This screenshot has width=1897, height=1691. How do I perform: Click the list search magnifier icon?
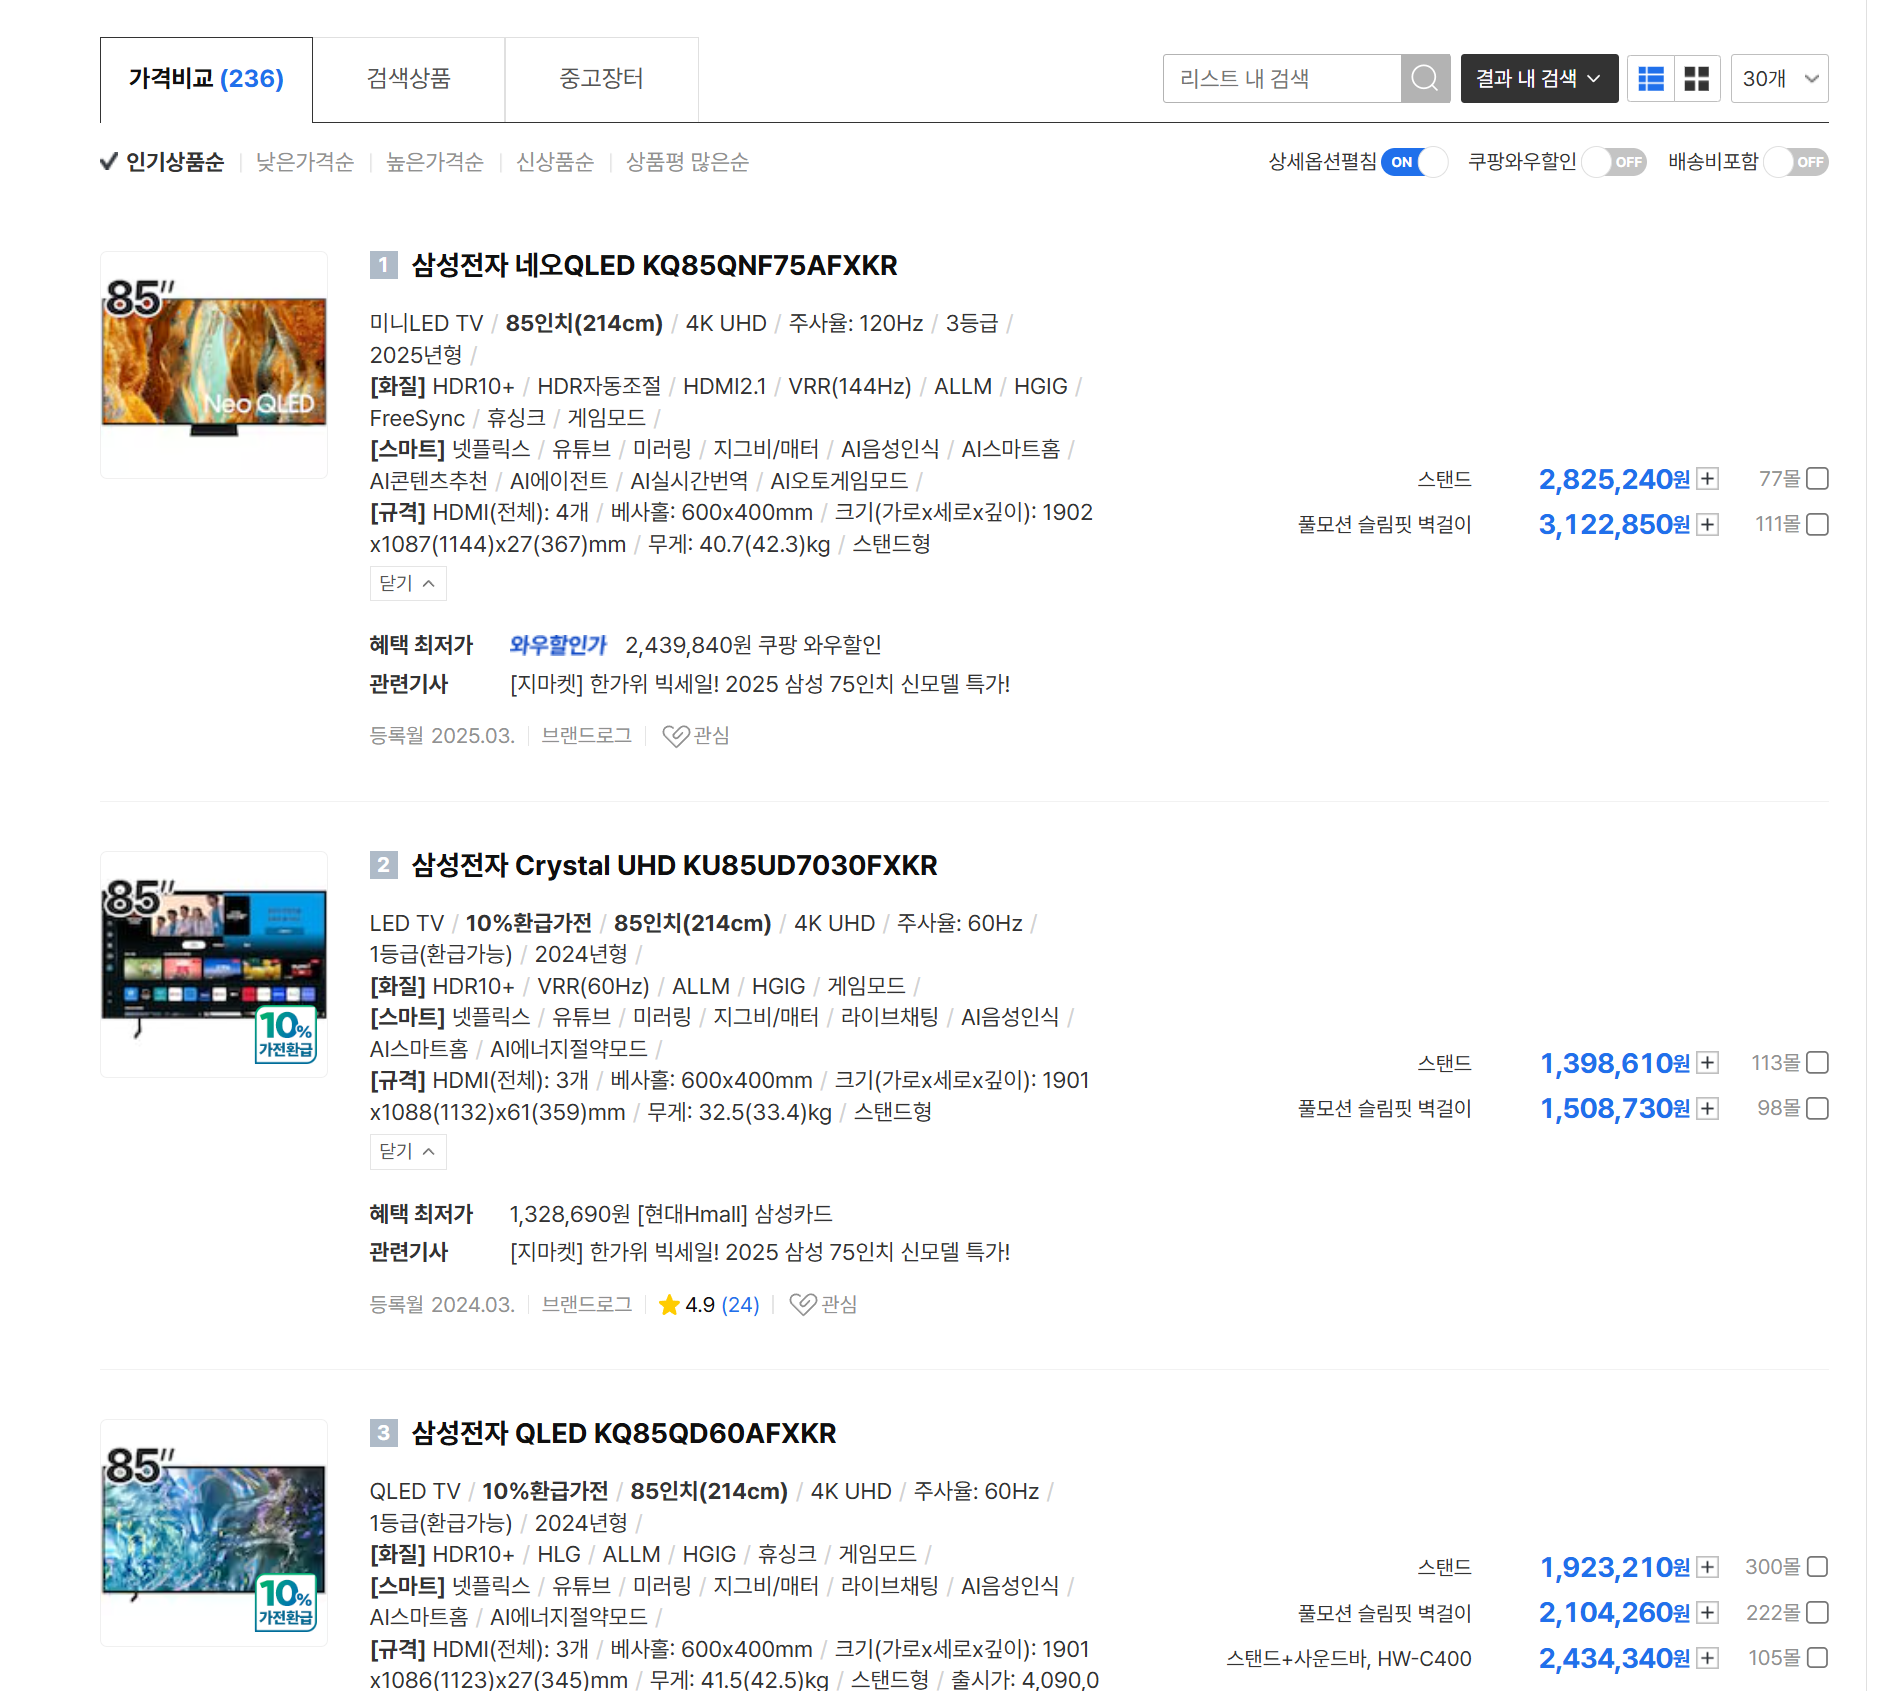pos(1425,78)
